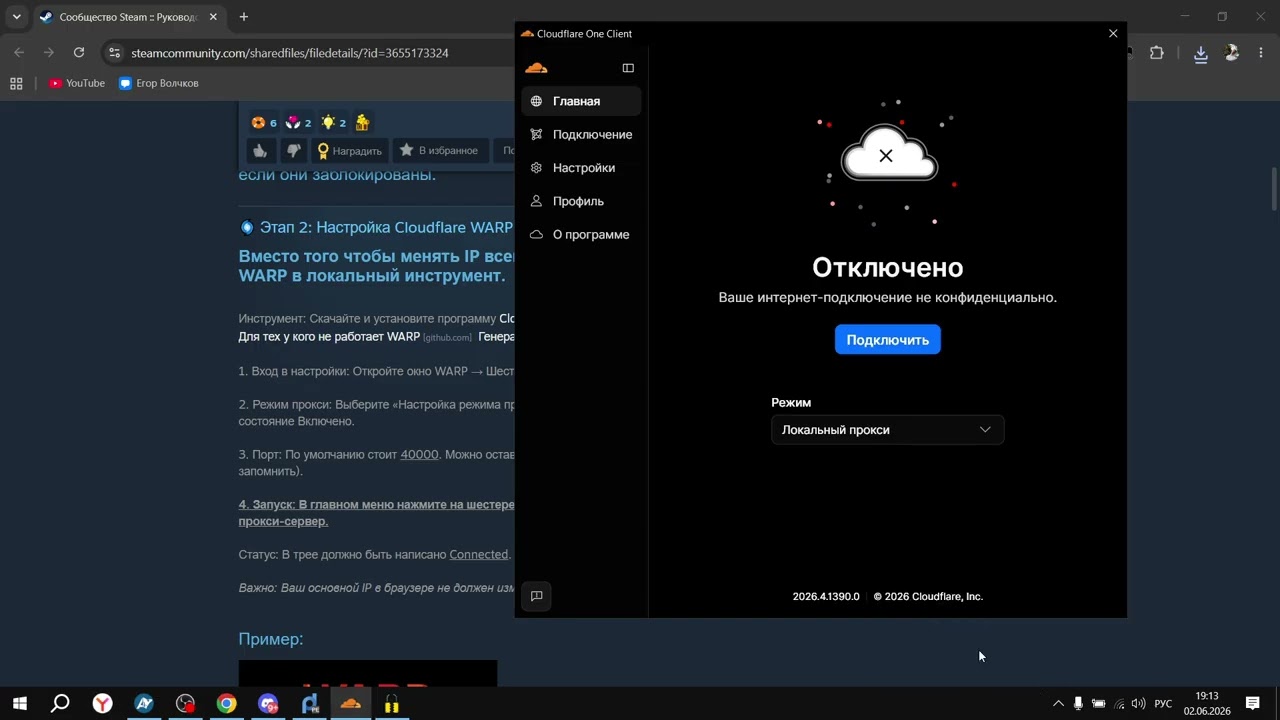Click the volume icon in system tray
This screenshot has height=720, width=1280.
point(1138,704)
